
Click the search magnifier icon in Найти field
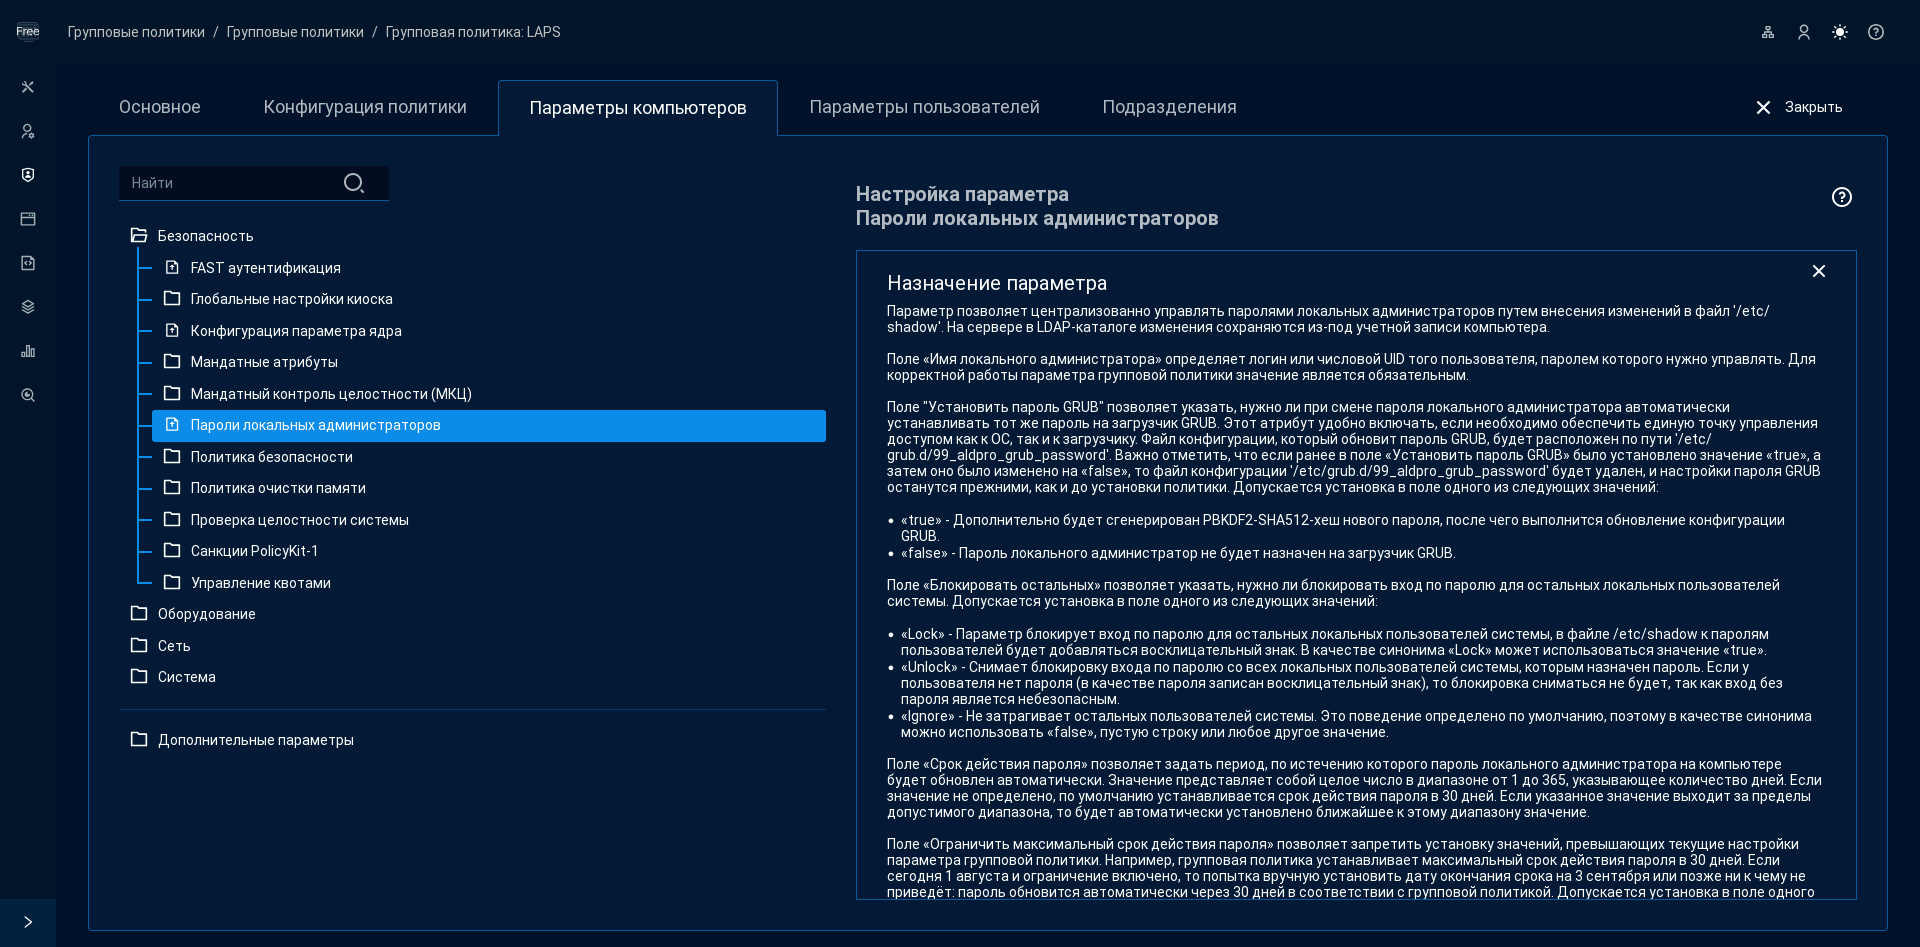point(353,183)
